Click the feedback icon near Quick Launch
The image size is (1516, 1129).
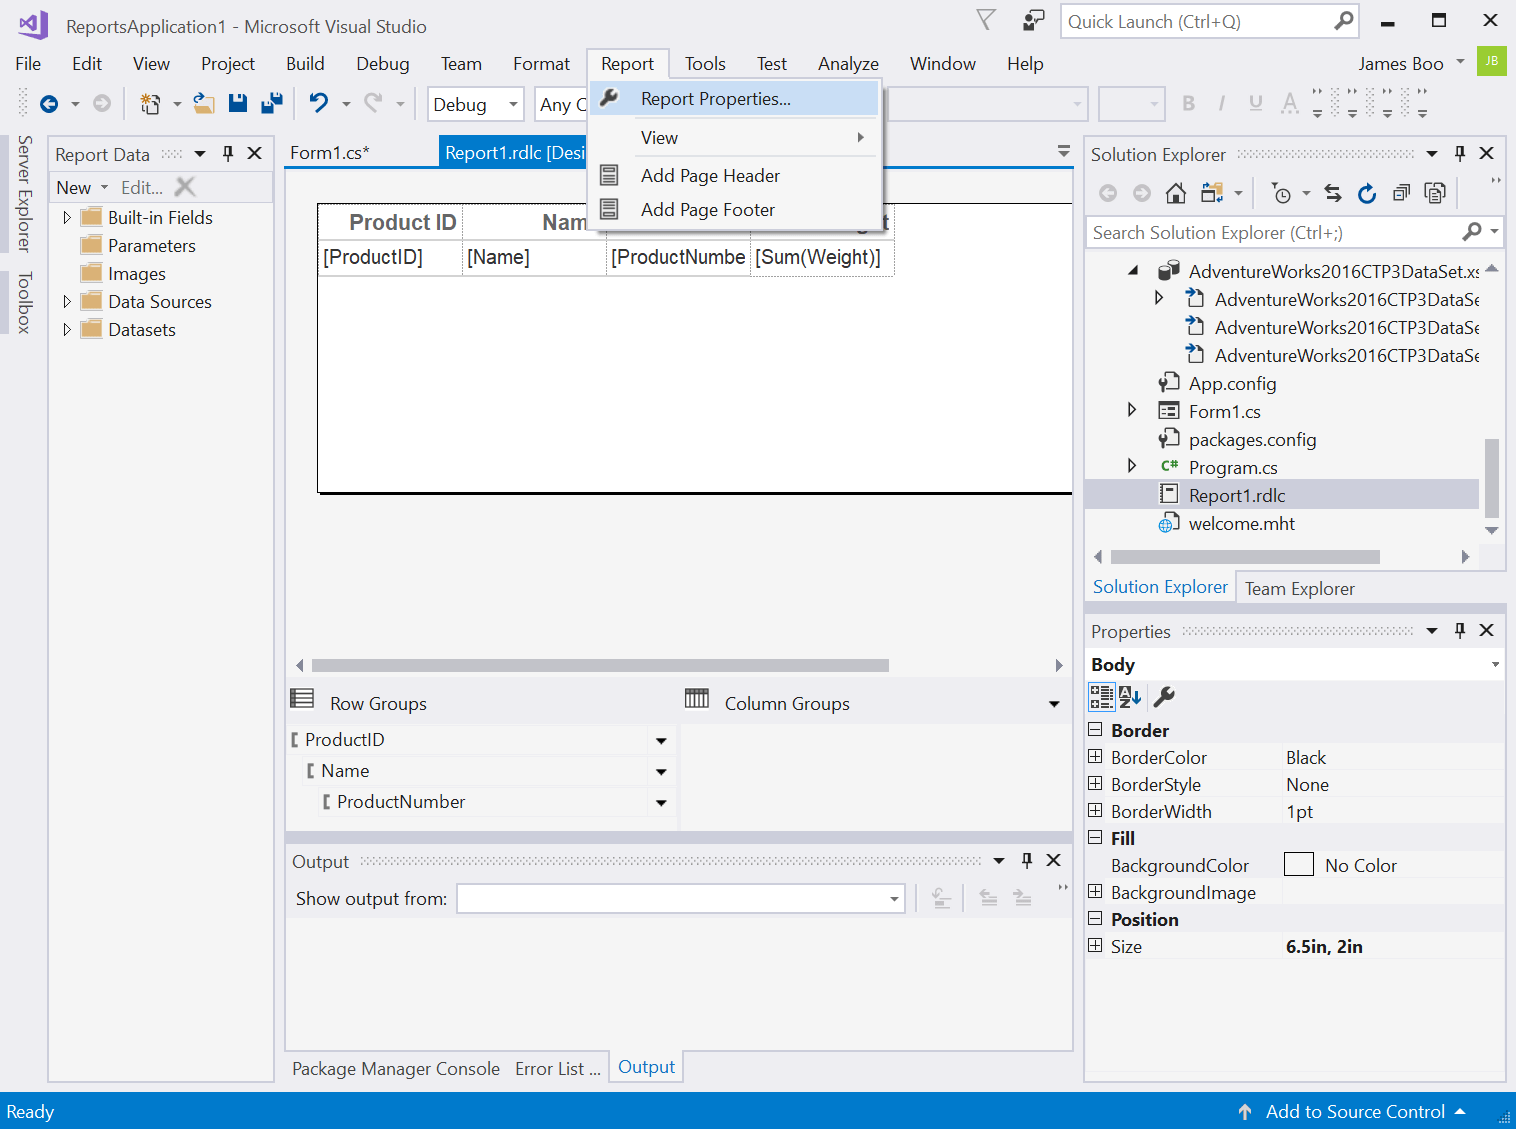1034,20
